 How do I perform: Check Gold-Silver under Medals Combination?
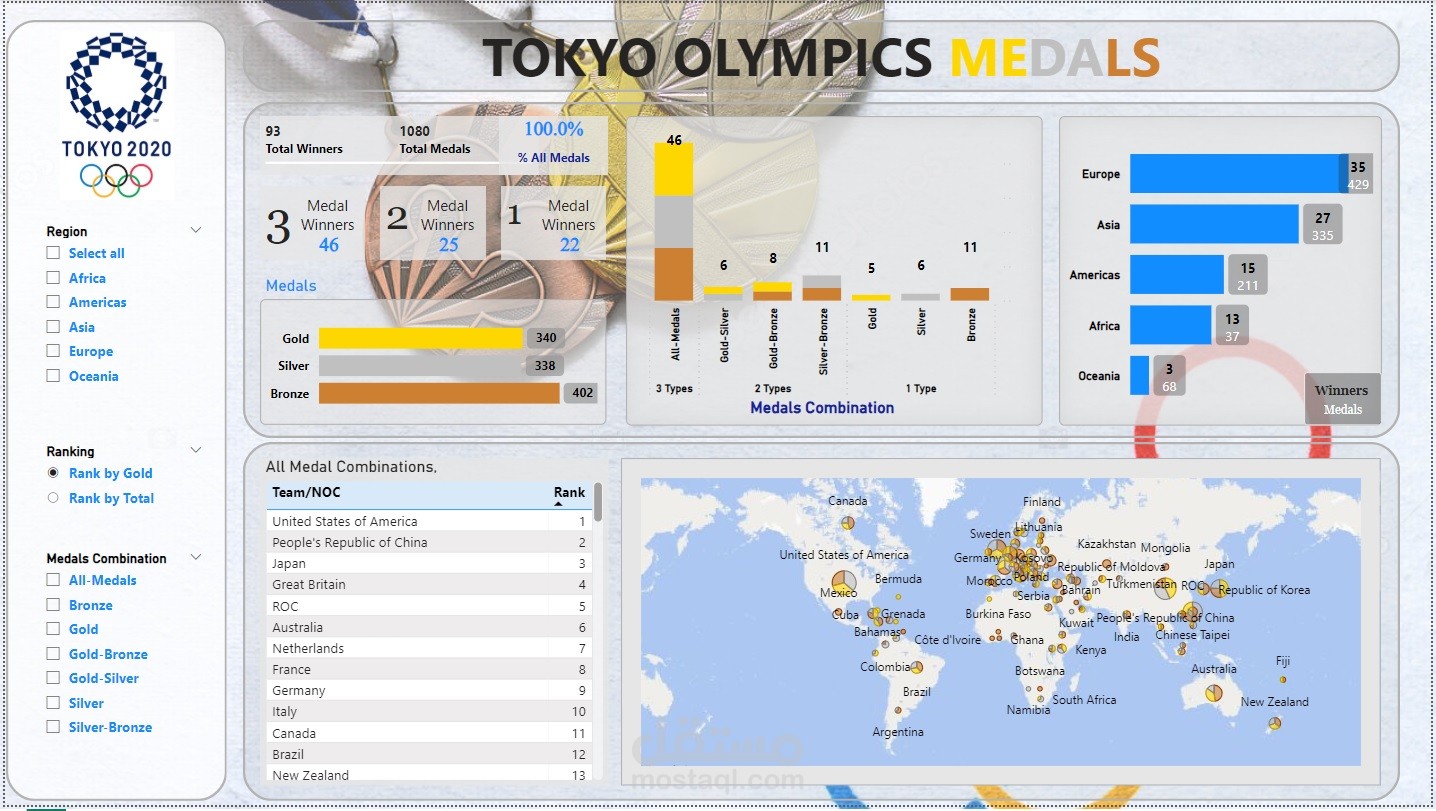click(52, 677)
